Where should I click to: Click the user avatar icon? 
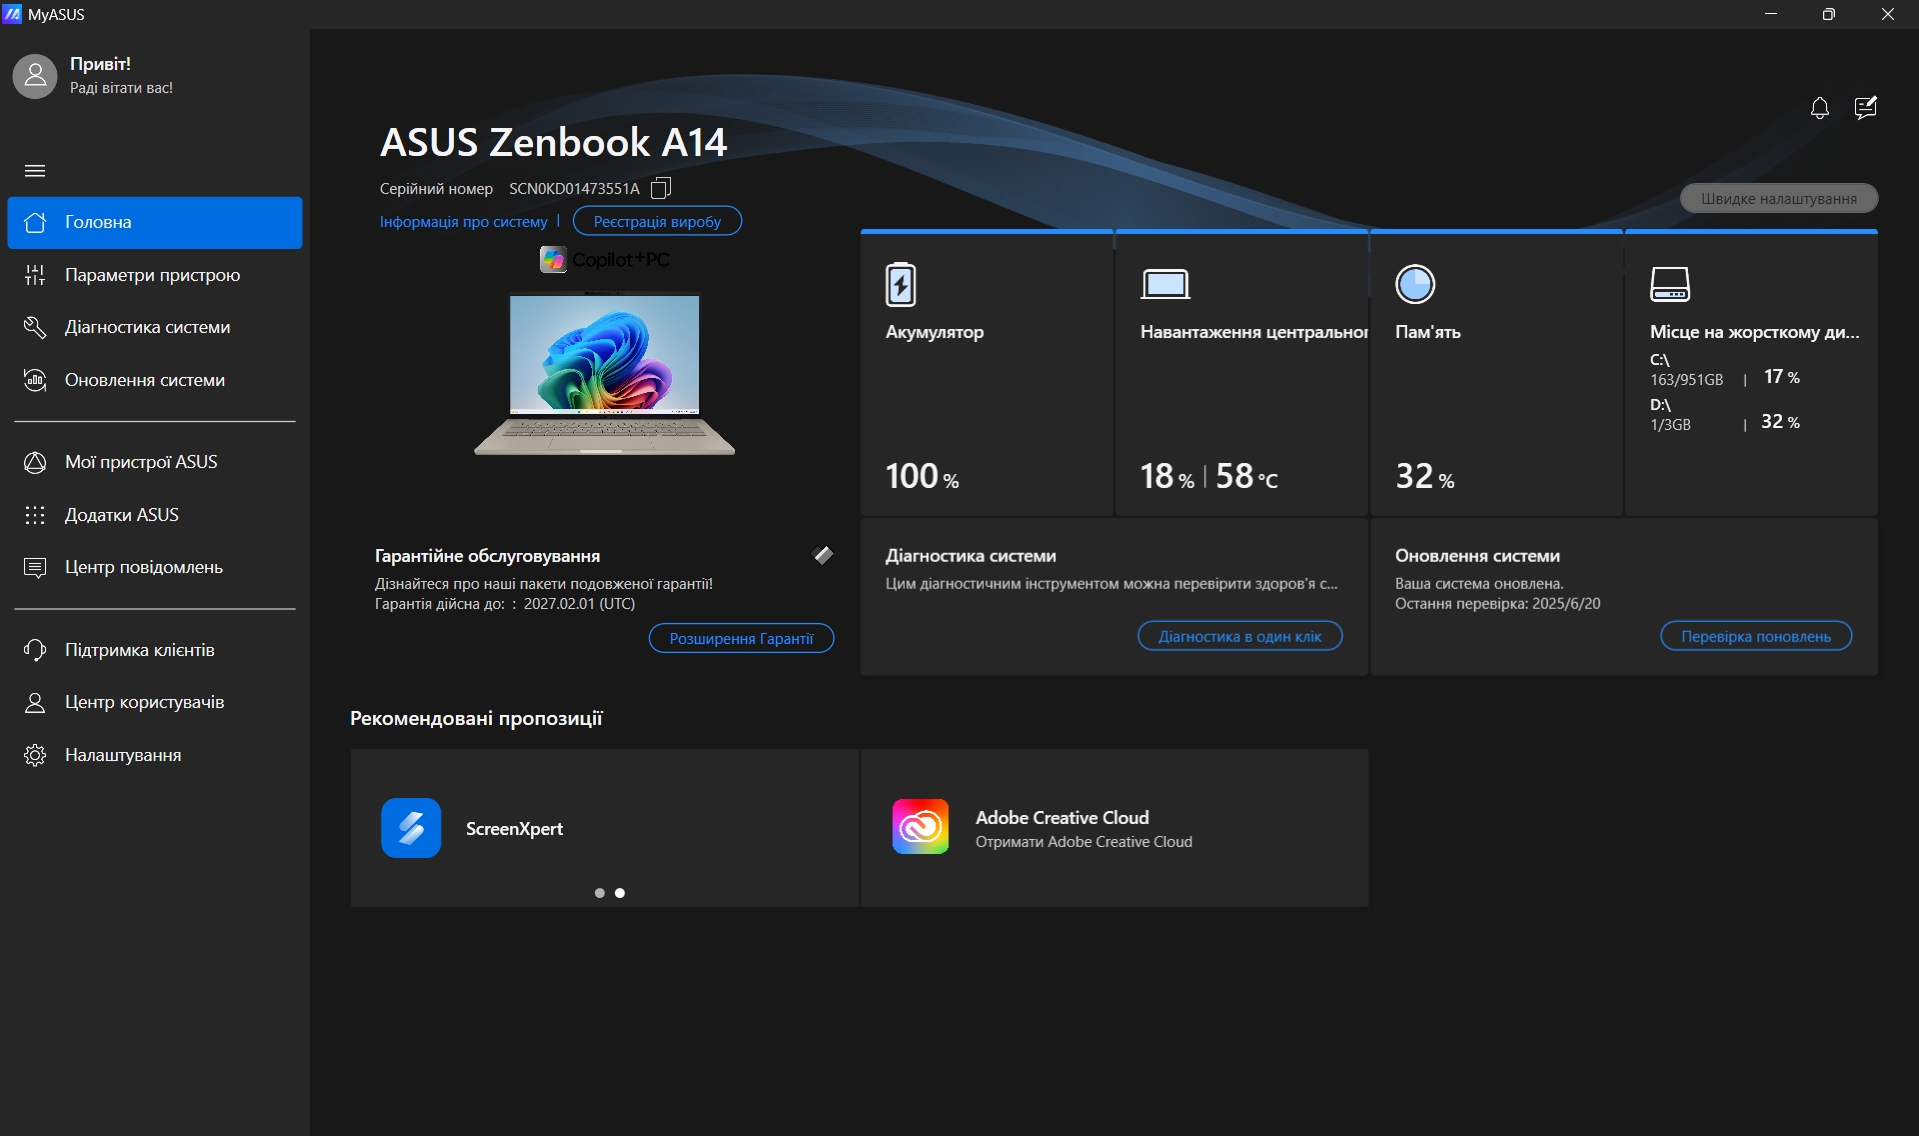tap(35, 76)
